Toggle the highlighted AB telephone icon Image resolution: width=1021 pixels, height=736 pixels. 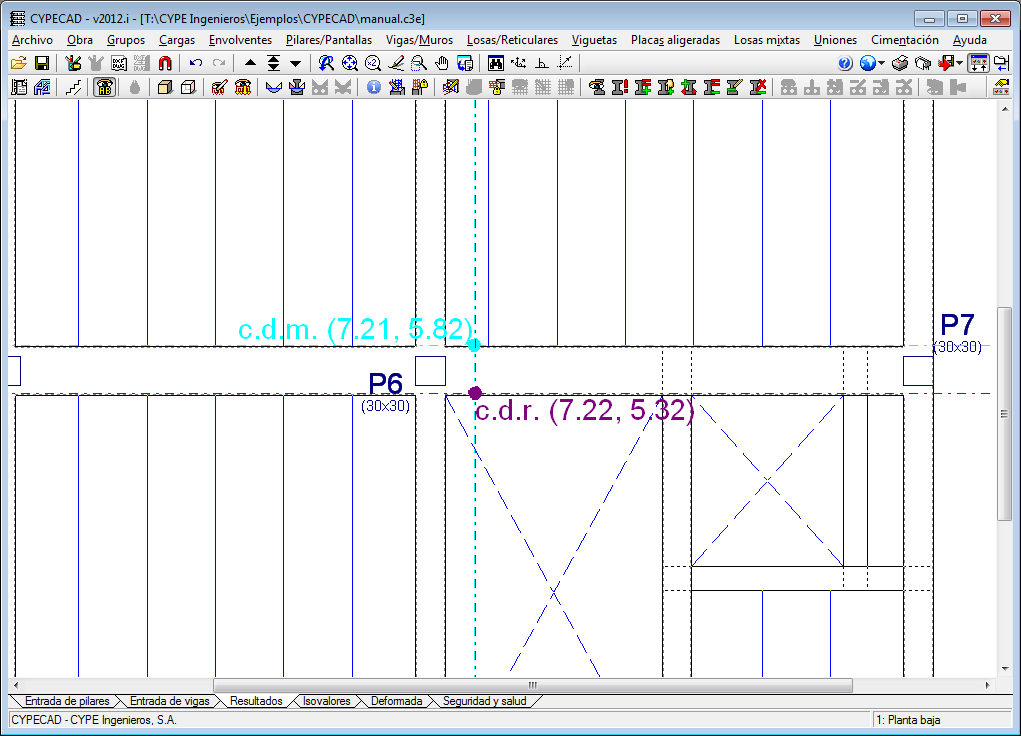coord(104,87)
